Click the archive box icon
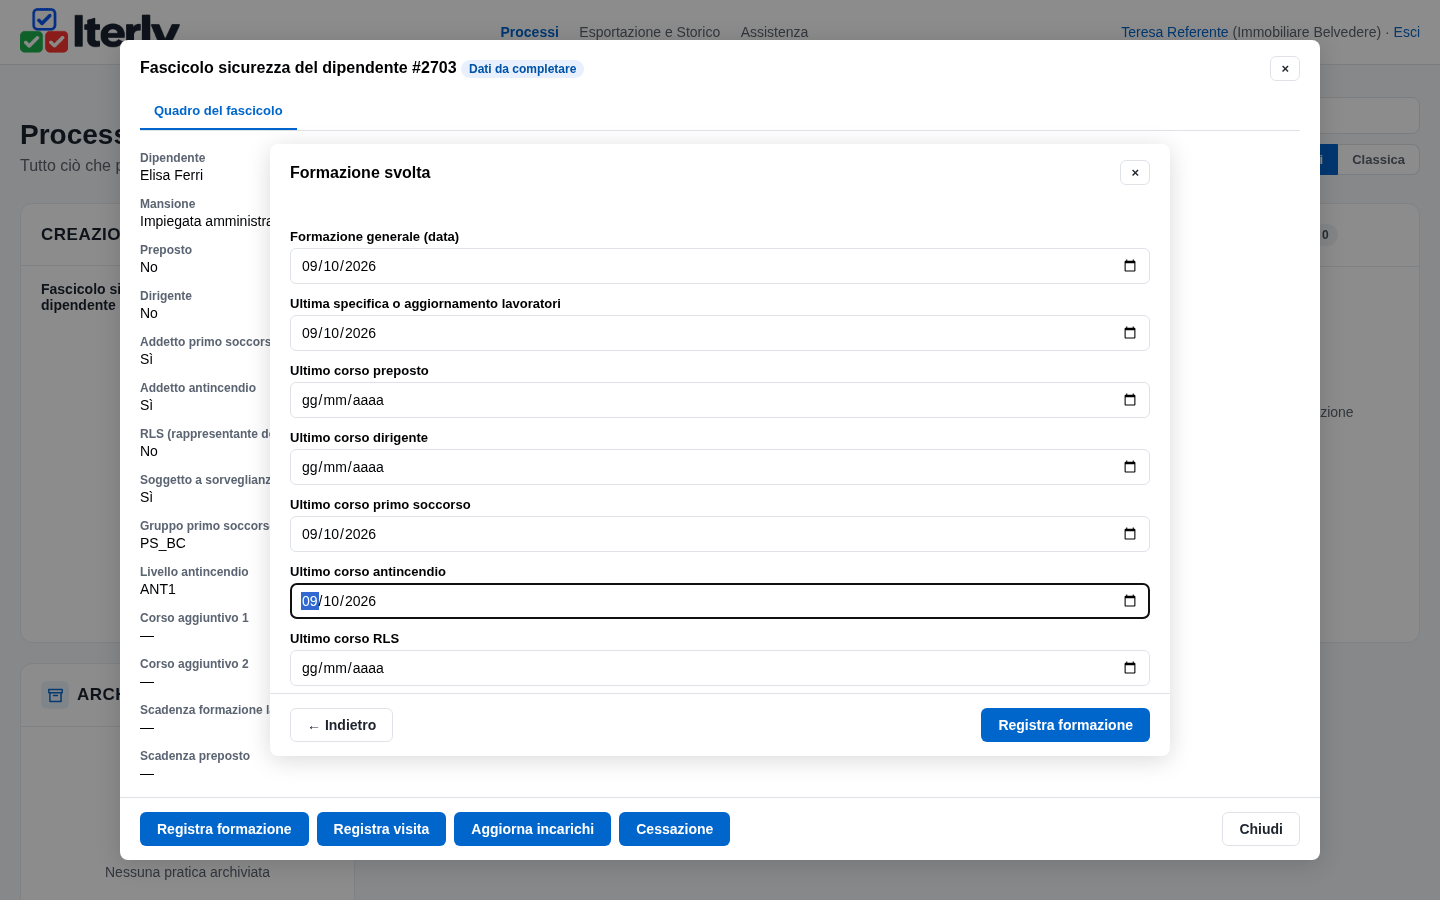The height and width of the screenshot is (900, 1440). pyautogui.click(x=55, y=695)
